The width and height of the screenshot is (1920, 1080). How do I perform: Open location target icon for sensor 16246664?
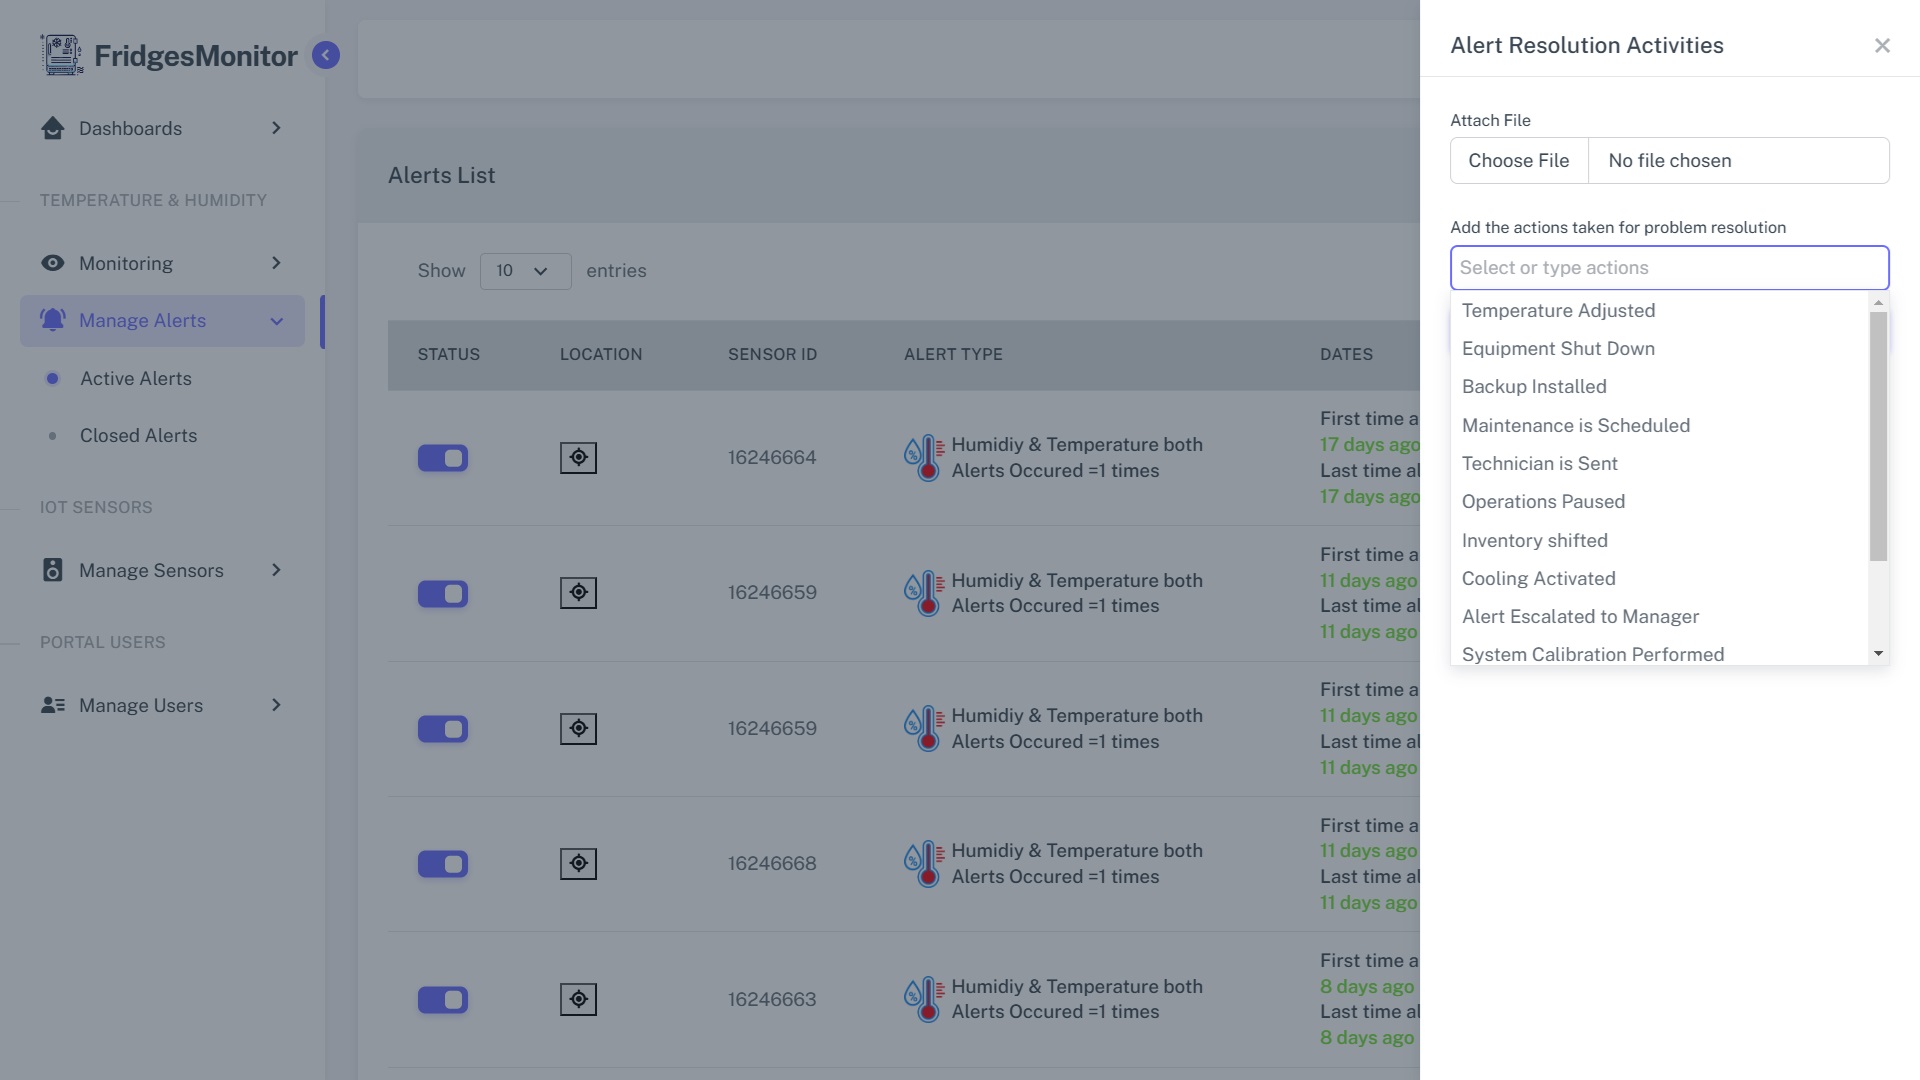[578, 458]
